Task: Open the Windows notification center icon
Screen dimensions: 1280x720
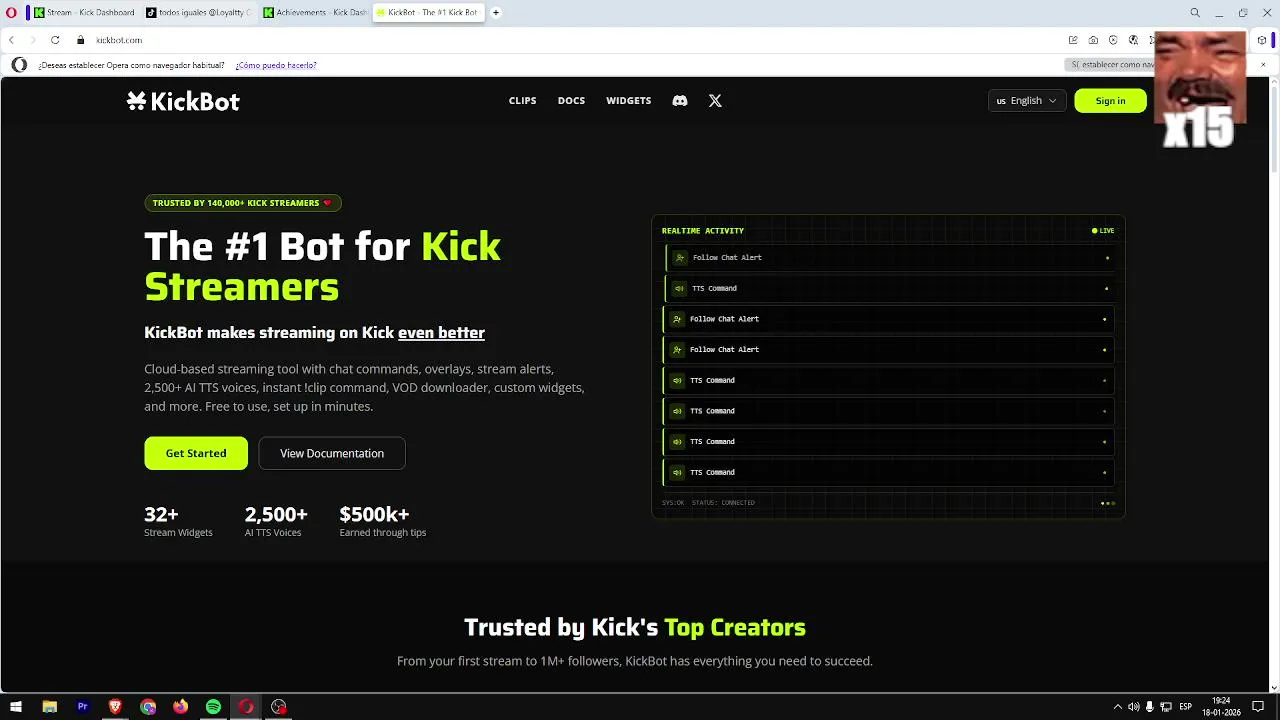Action: pyautogui.click(x=1258, y=707)
